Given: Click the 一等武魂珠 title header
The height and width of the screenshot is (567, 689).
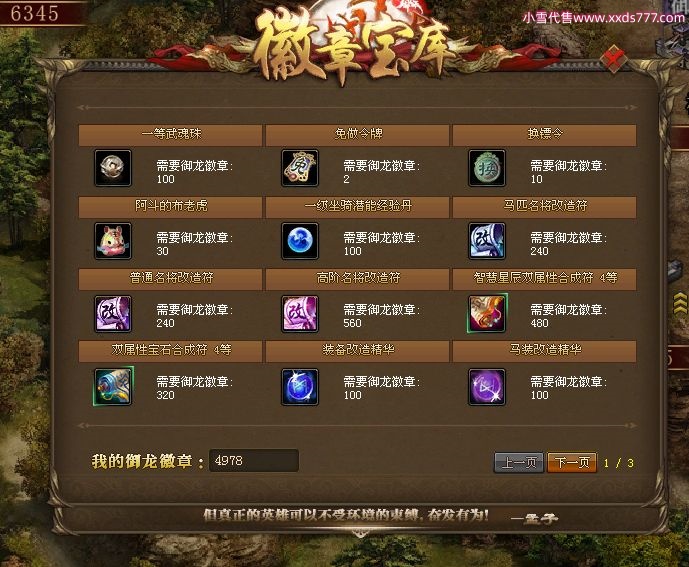Looking at the screenshot, I should (x=170, y=134).
